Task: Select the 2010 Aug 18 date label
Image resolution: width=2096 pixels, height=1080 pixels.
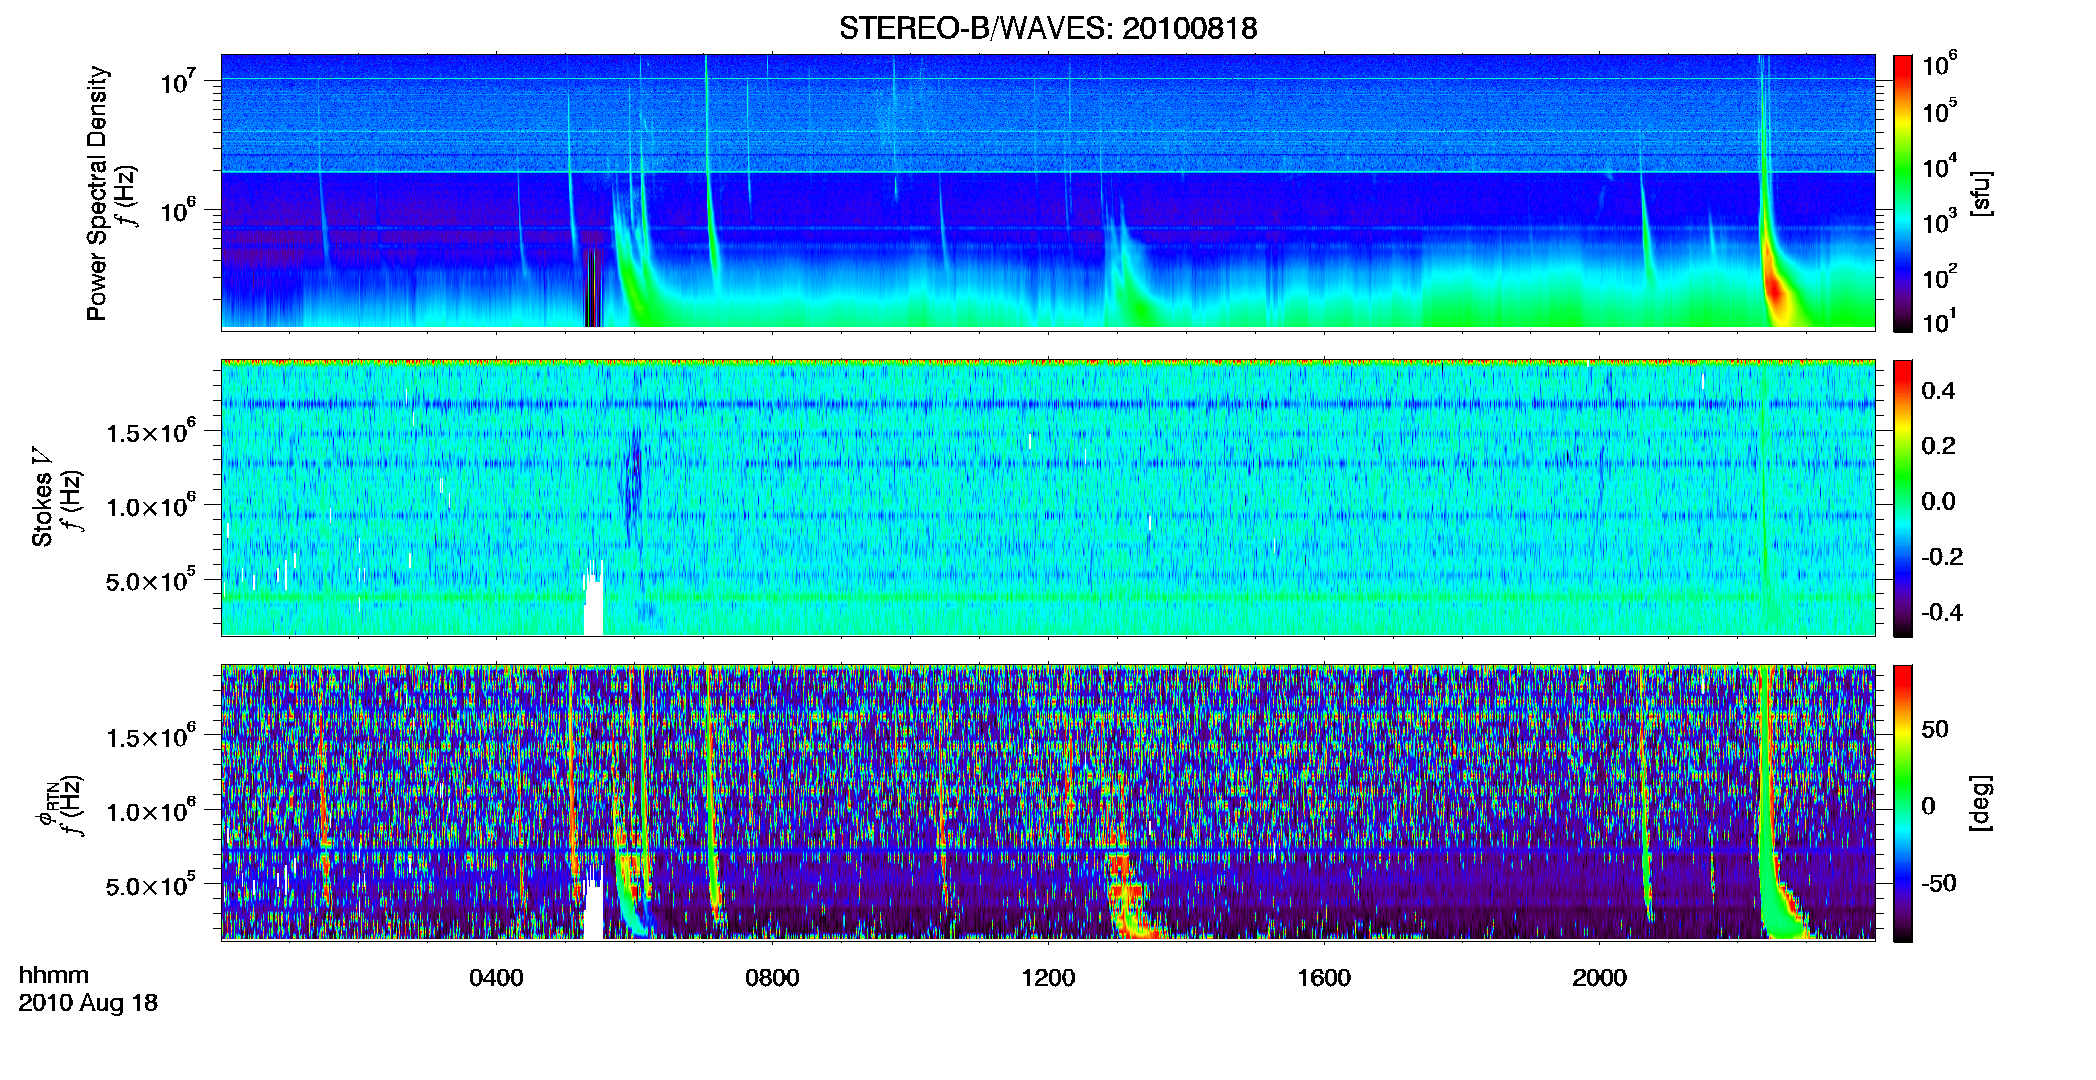Action: click(x=88, y=1003)
